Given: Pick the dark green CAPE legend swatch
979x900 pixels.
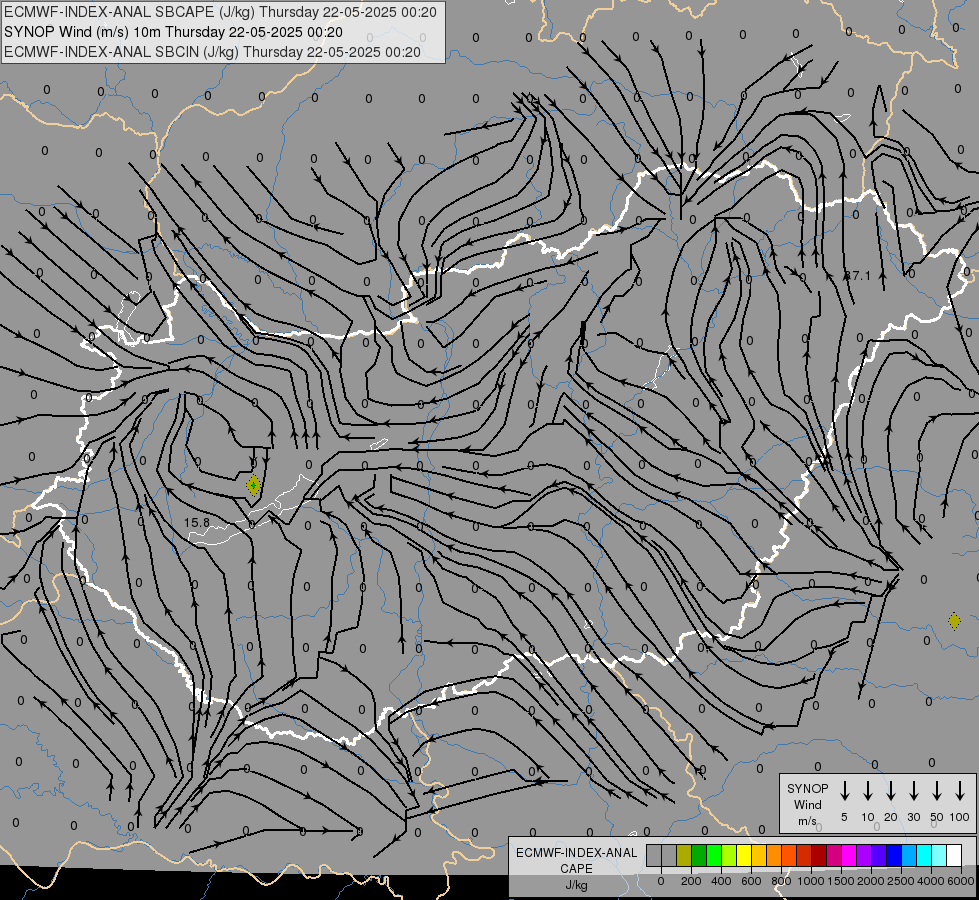Looking at the screenshot, I should 699,856.
